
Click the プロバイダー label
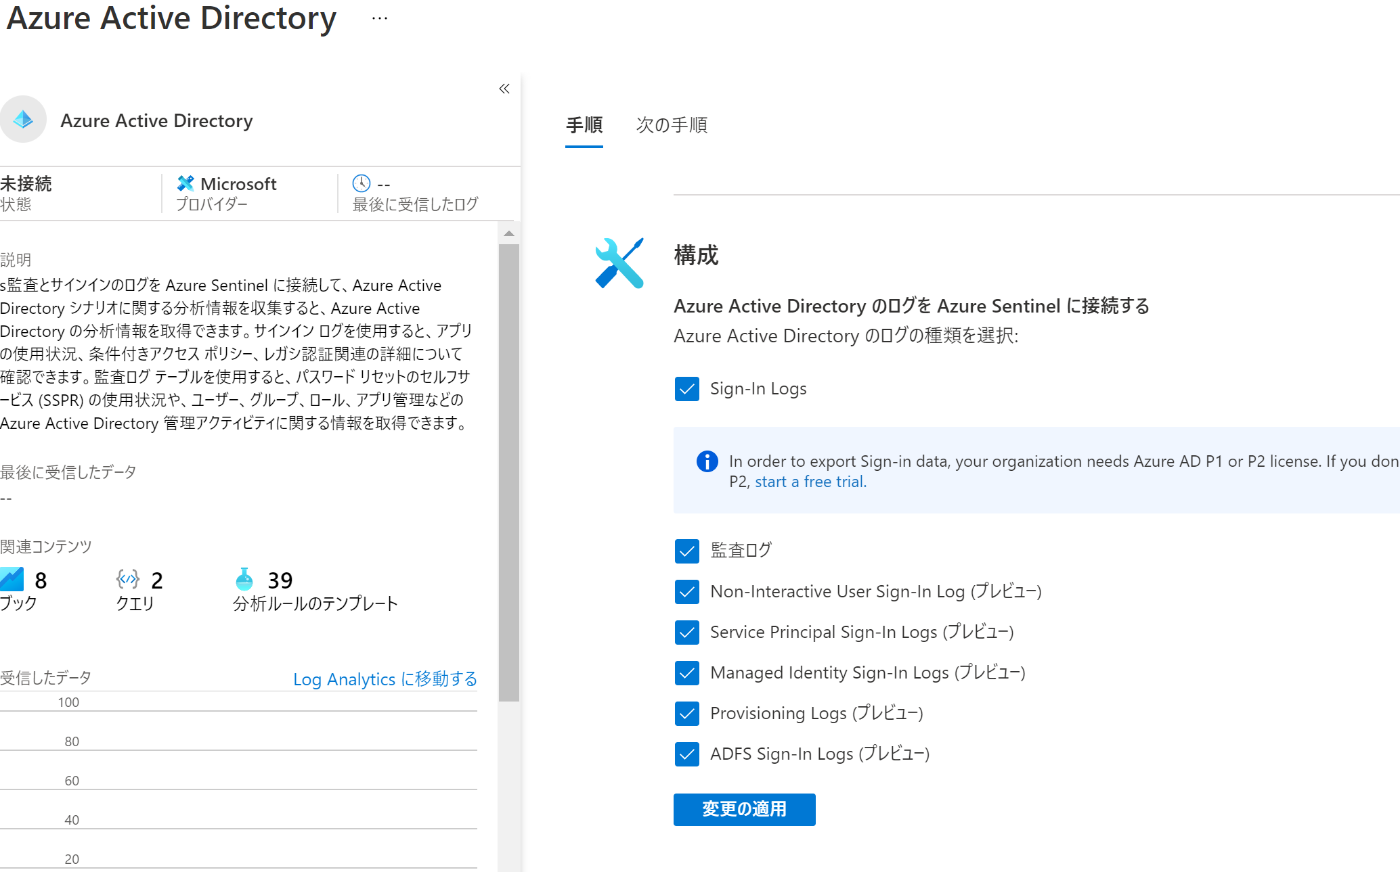pos(212,204)
